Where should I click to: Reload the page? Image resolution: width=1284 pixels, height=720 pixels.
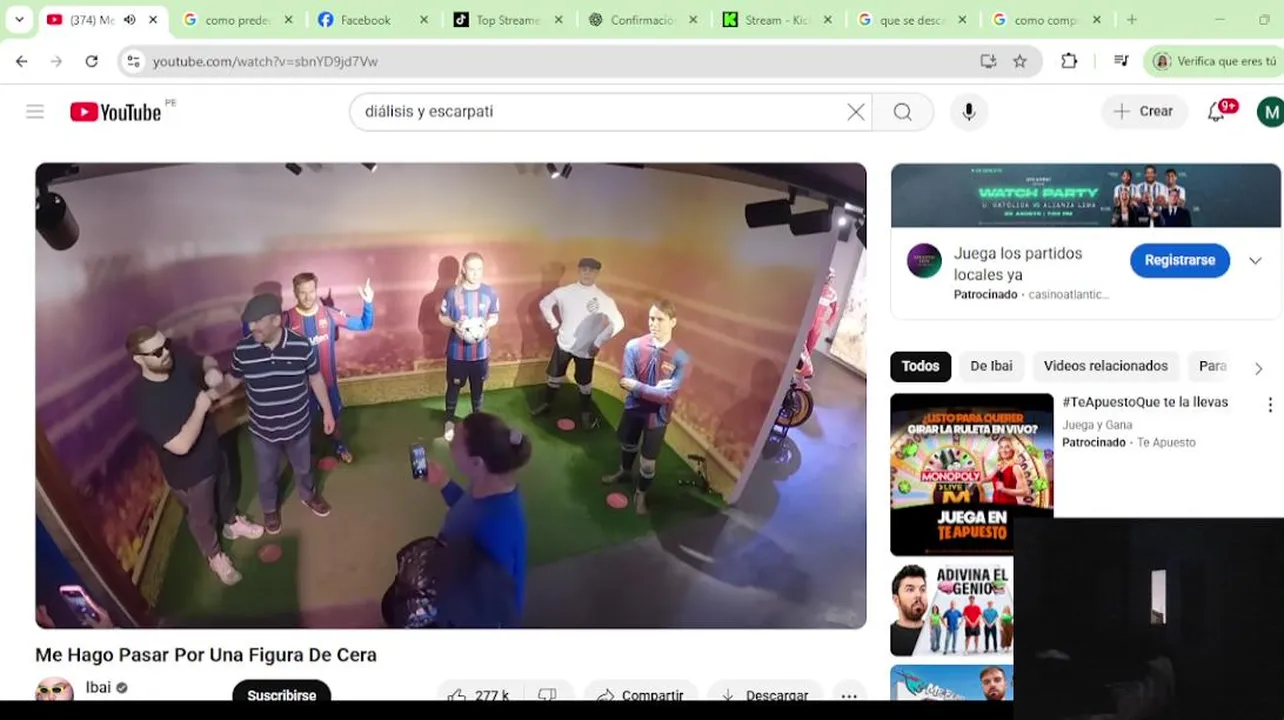[91, 61]
